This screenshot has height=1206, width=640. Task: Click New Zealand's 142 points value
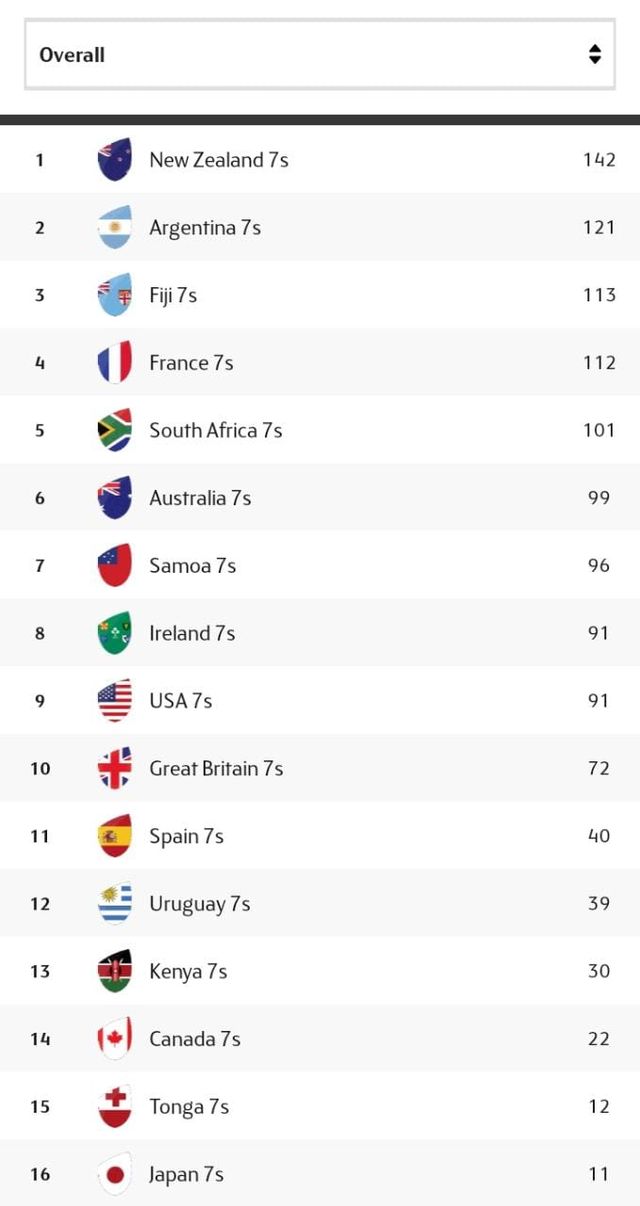tap(599, 160)
